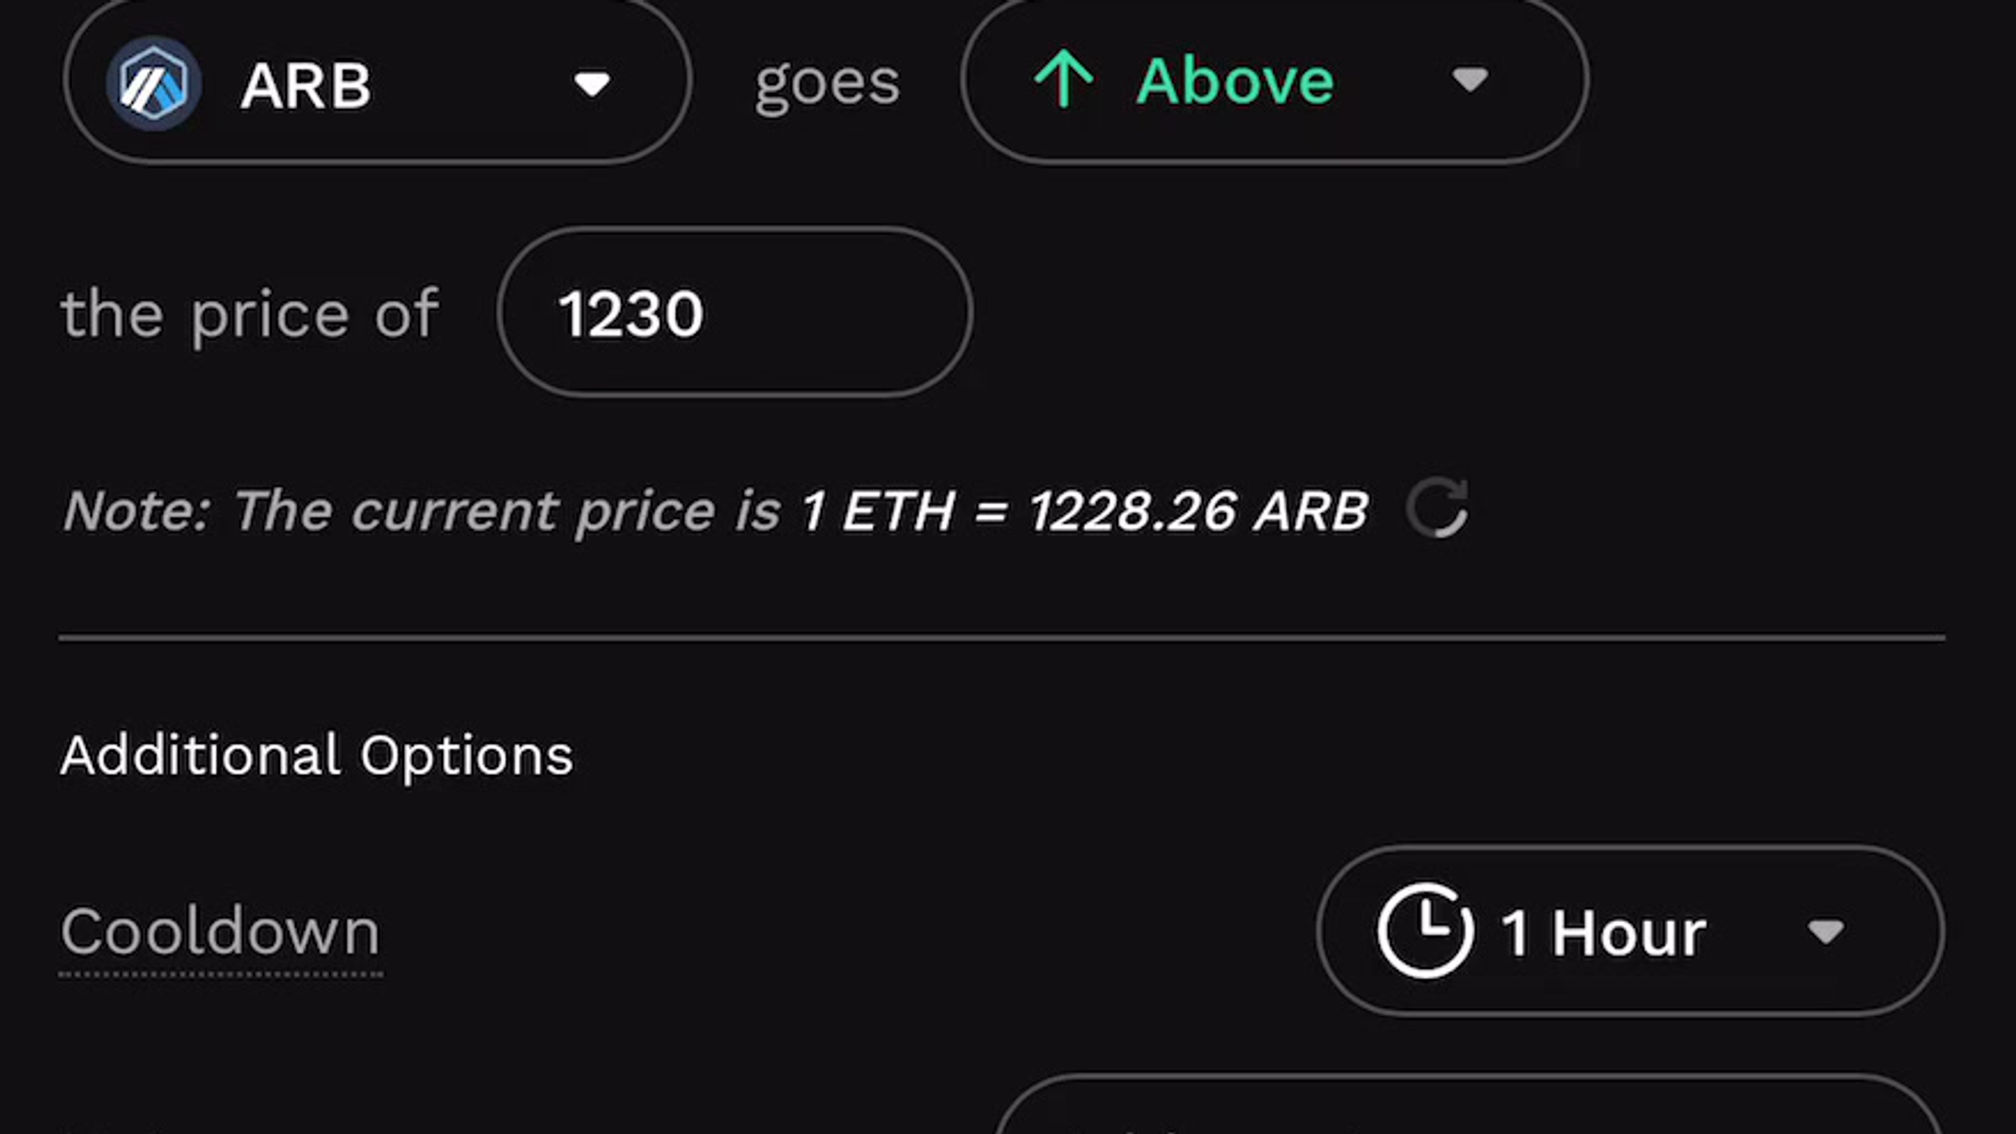Open the 1 Hour cooldown dropdown
The height and width of the screenshot is (1134, 2016).
[1630, 931]
